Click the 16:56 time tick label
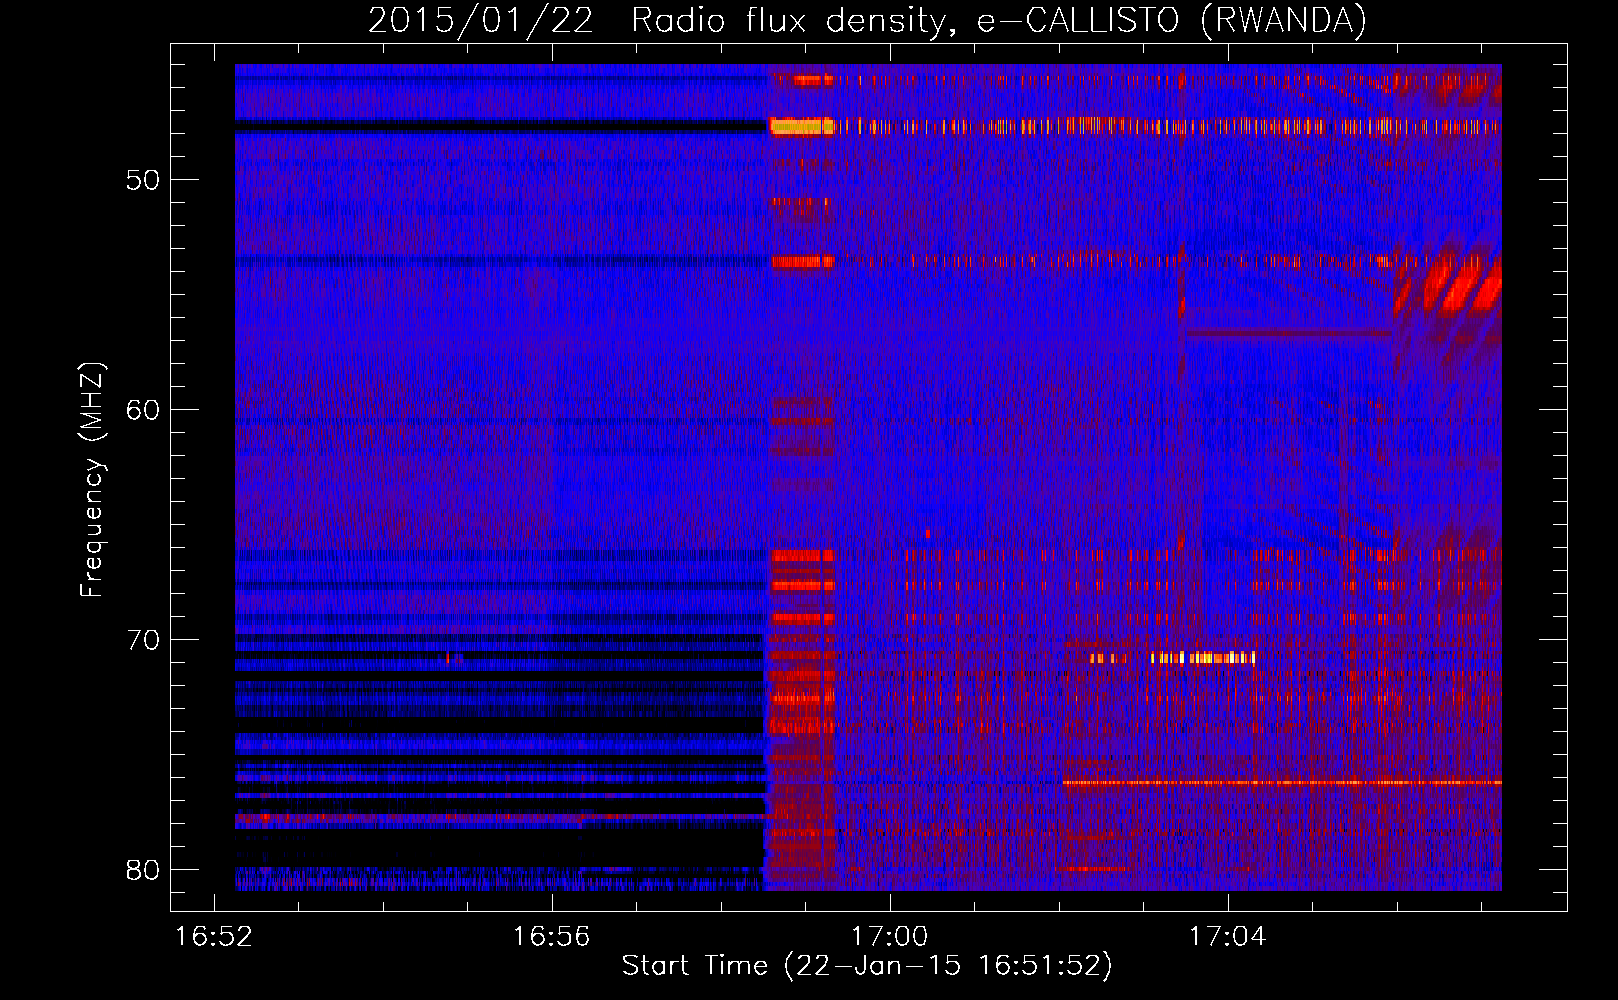Viewport: 1618px width, 1000px height. [552, 937]
